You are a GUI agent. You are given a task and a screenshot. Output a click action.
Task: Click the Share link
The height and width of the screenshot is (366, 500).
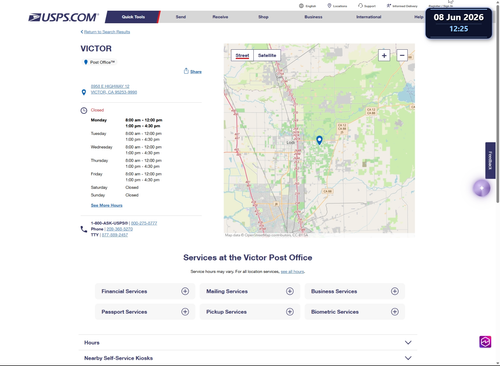tap(196, 72)
